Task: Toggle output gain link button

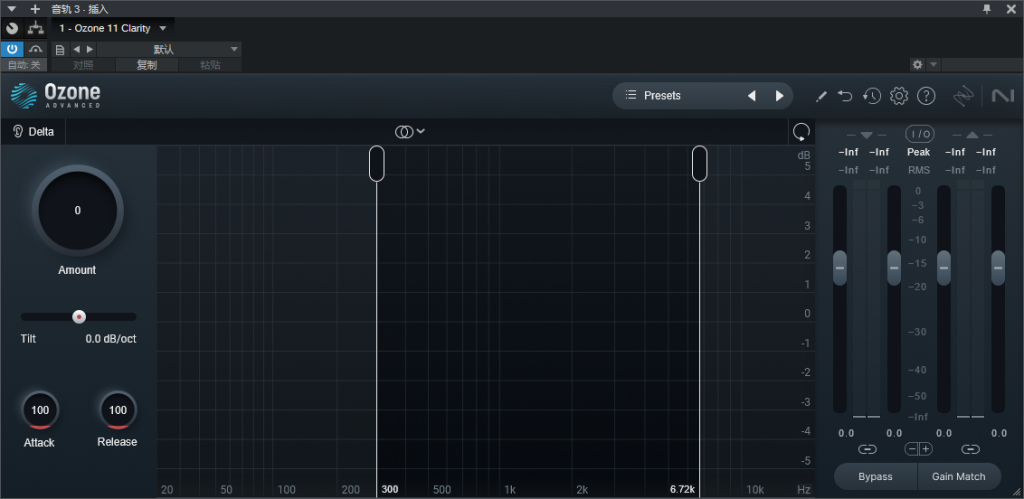Action: click(970, 449)
